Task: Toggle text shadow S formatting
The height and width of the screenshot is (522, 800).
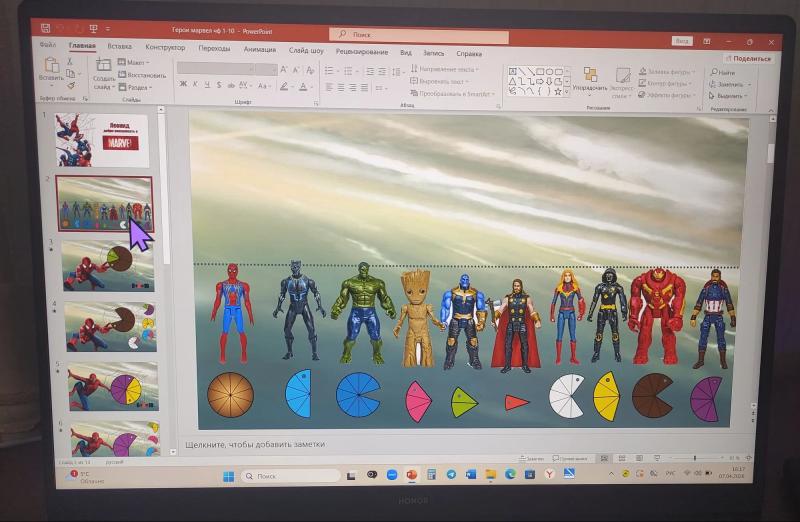Action: click(218, 85)
